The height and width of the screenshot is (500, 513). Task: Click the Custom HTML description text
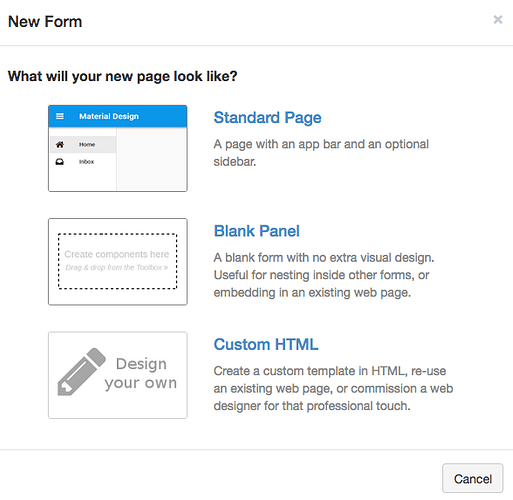(333, 388)
